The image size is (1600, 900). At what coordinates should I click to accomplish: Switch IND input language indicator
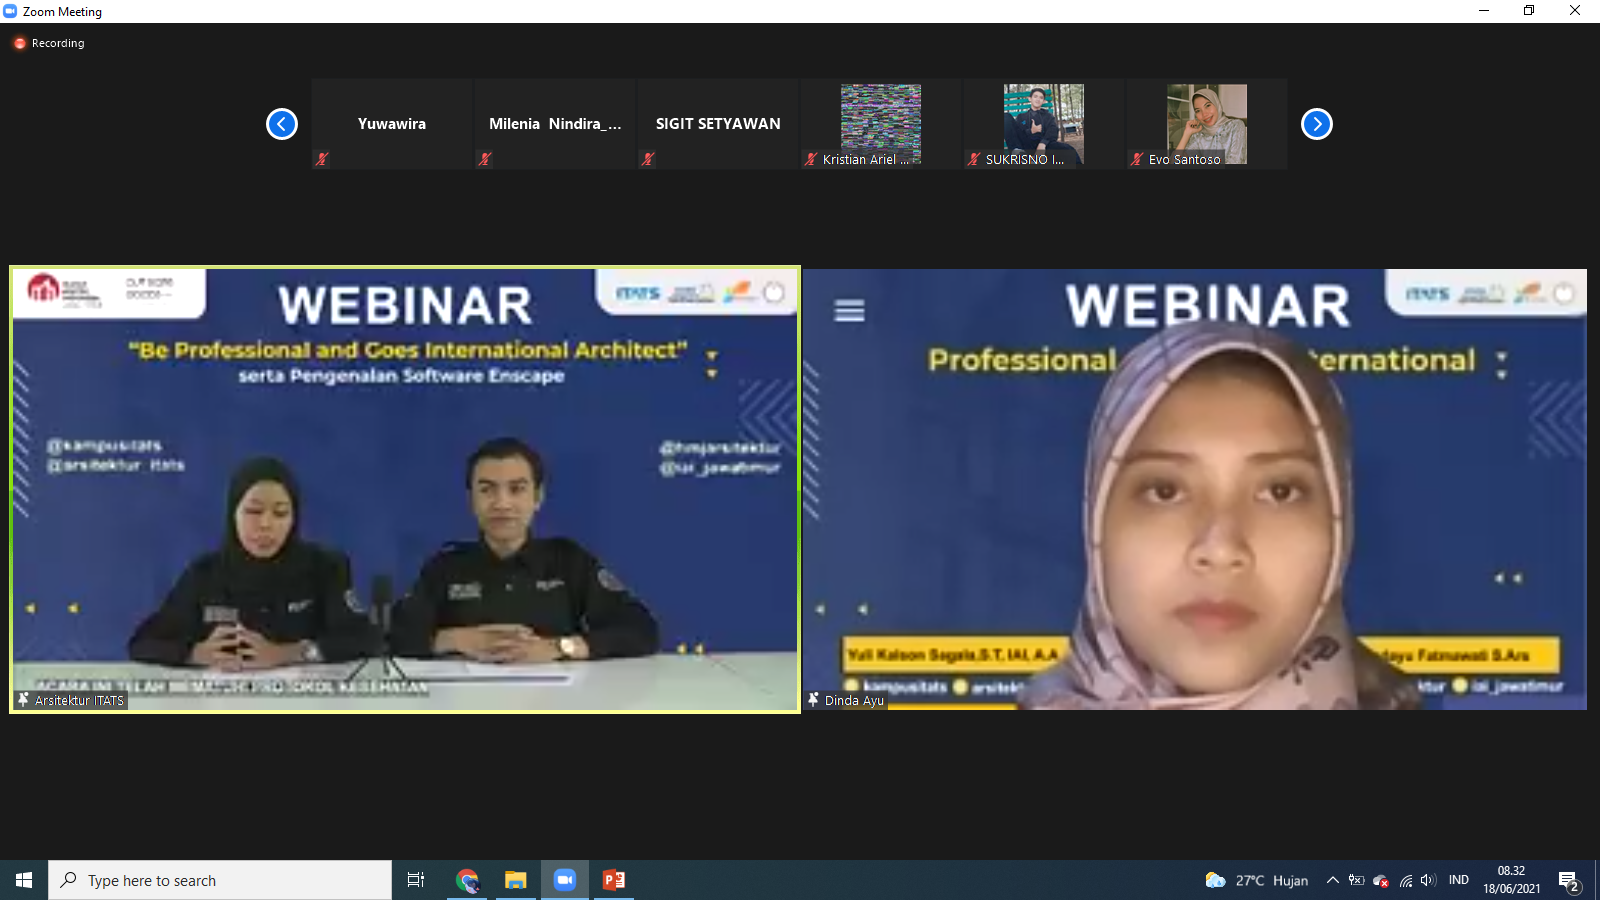point(1459,880)
